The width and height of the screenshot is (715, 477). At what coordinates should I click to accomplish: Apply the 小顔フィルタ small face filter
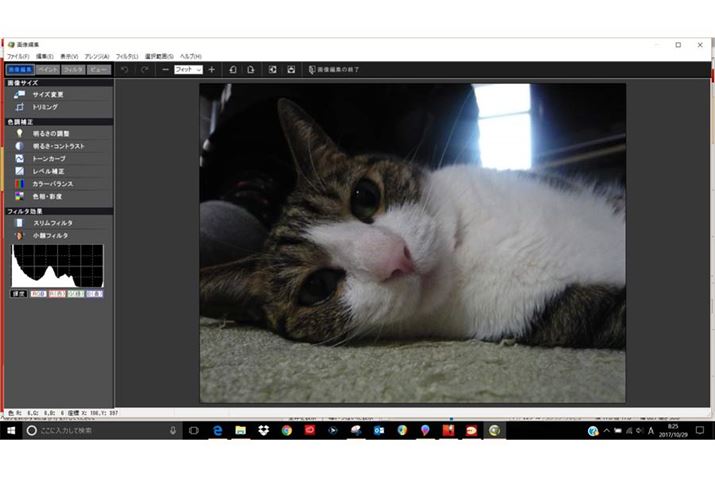(52, 235)
